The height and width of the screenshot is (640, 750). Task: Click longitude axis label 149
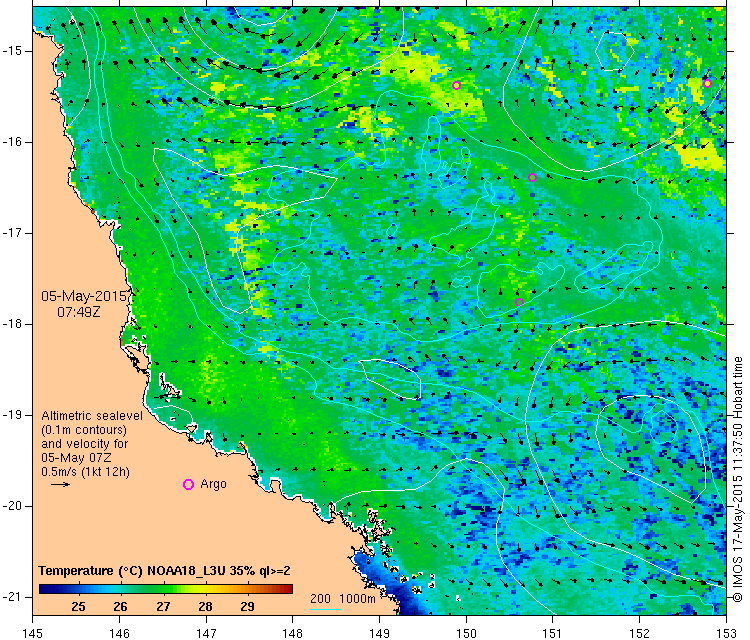[379, 633]
